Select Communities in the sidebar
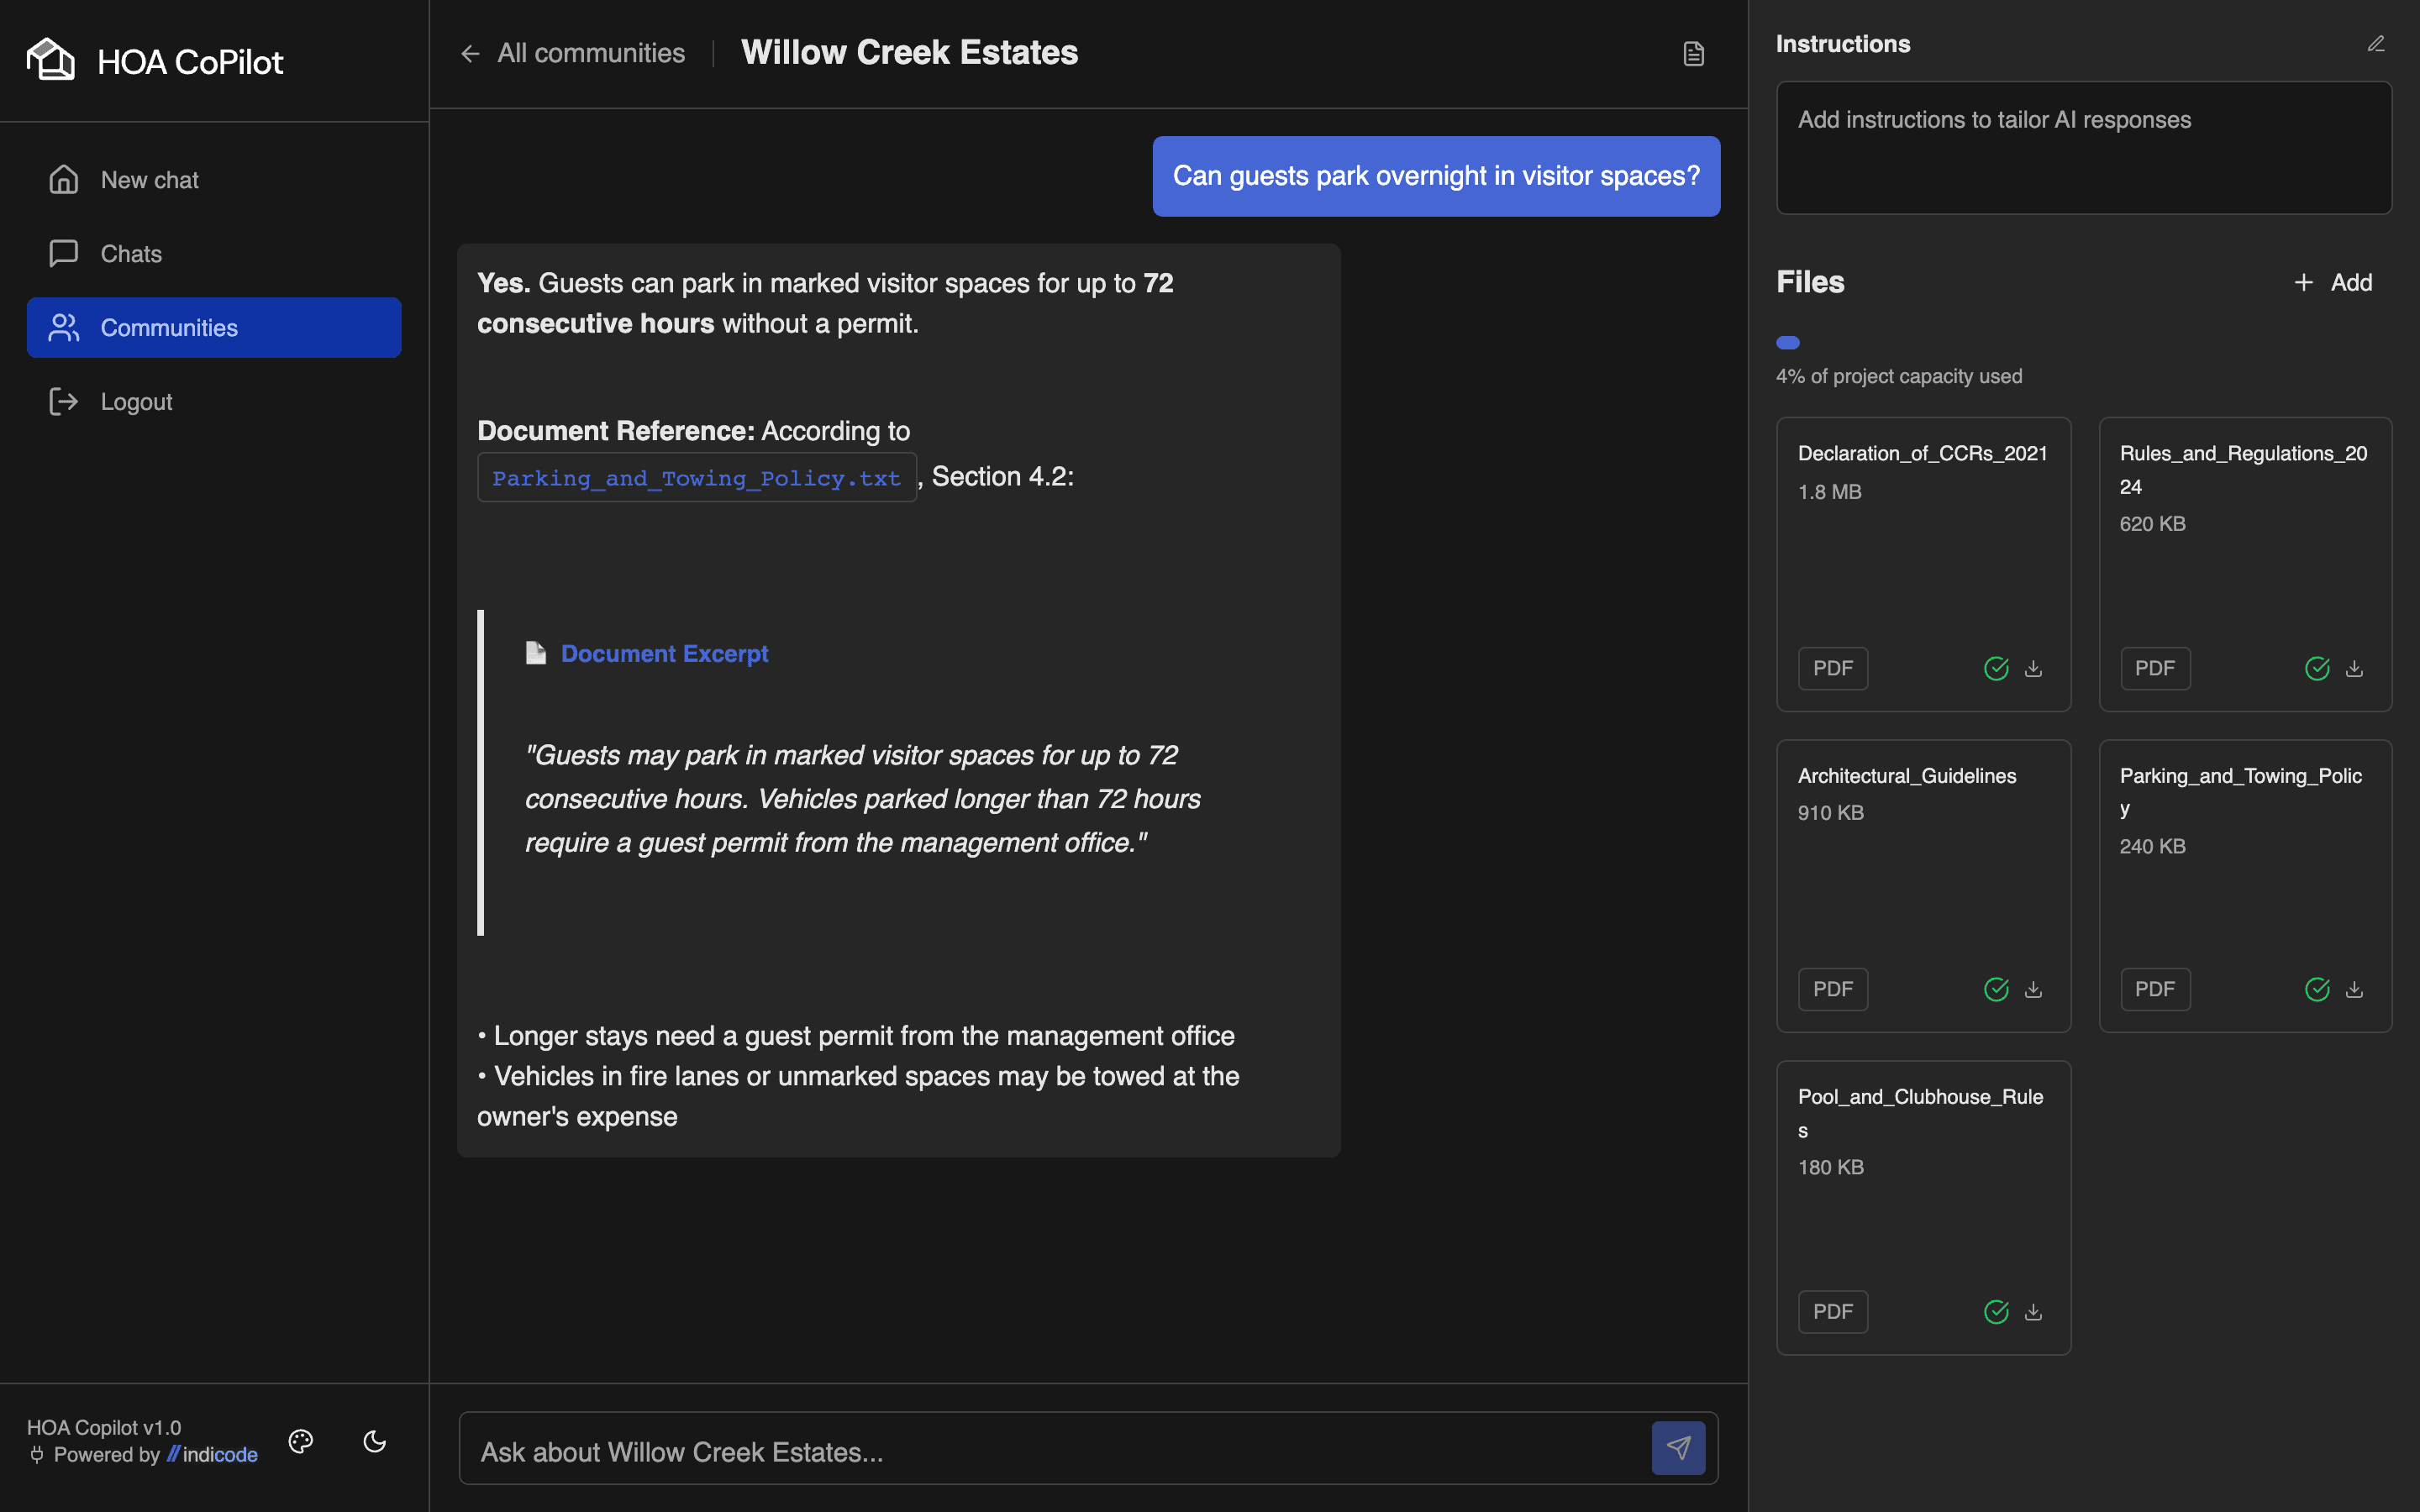The height and width of the screenshot is (1512, 2420). (x=214, y=328)
